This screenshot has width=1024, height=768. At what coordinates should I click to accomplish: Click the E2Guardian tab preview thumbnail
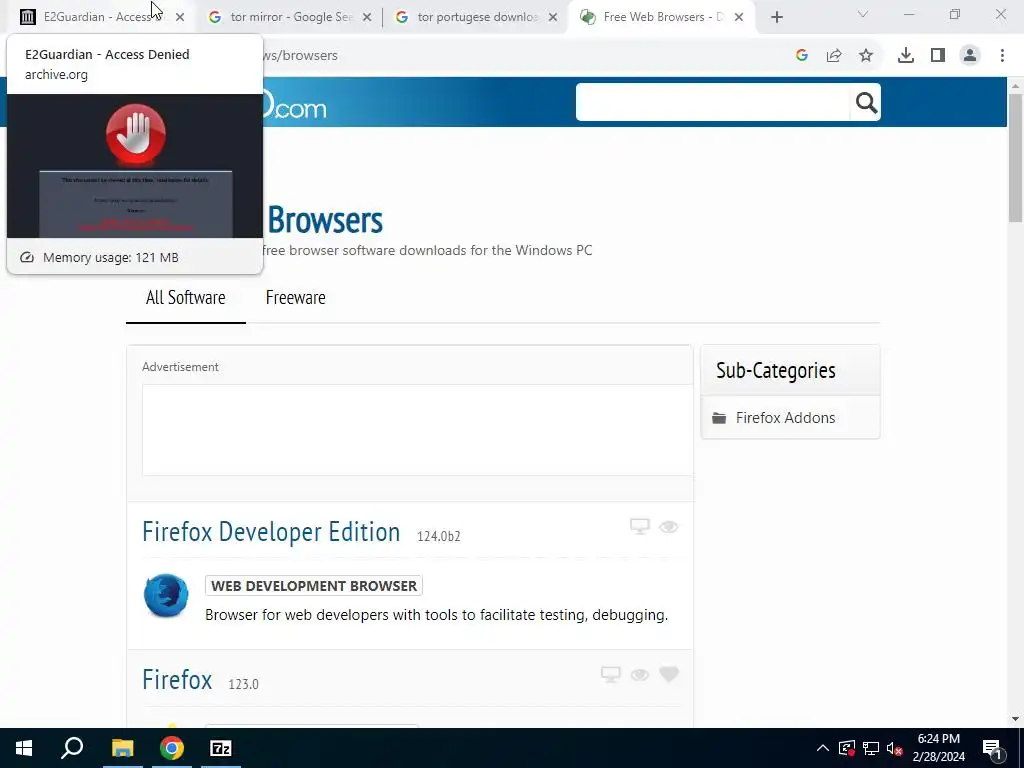click(135, 166)
